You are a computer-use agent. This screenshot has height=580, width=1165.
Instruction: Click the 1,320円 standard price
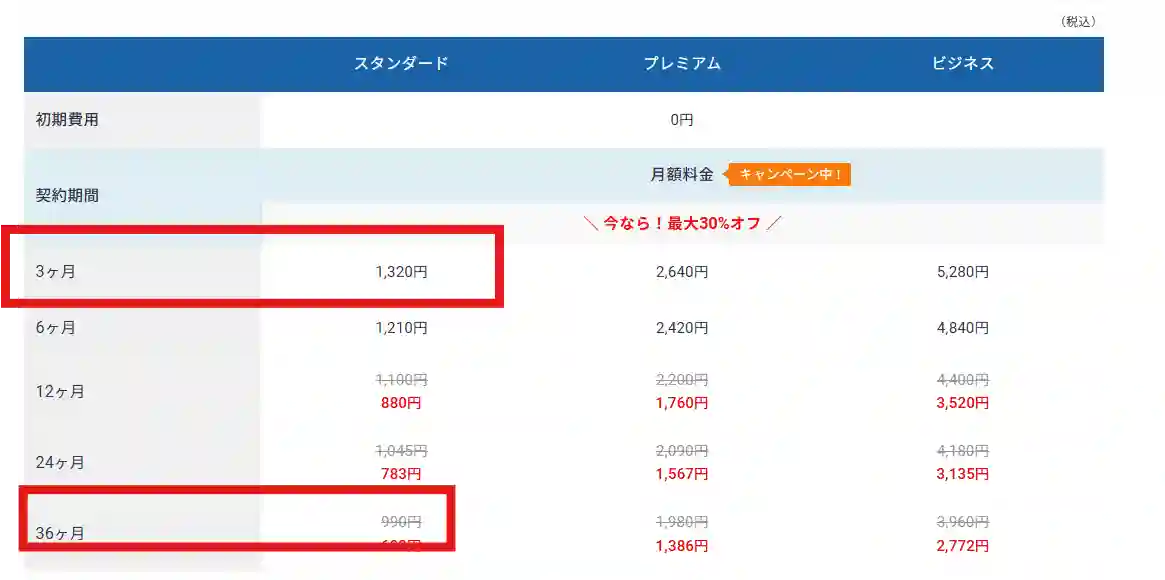point(401,272)
